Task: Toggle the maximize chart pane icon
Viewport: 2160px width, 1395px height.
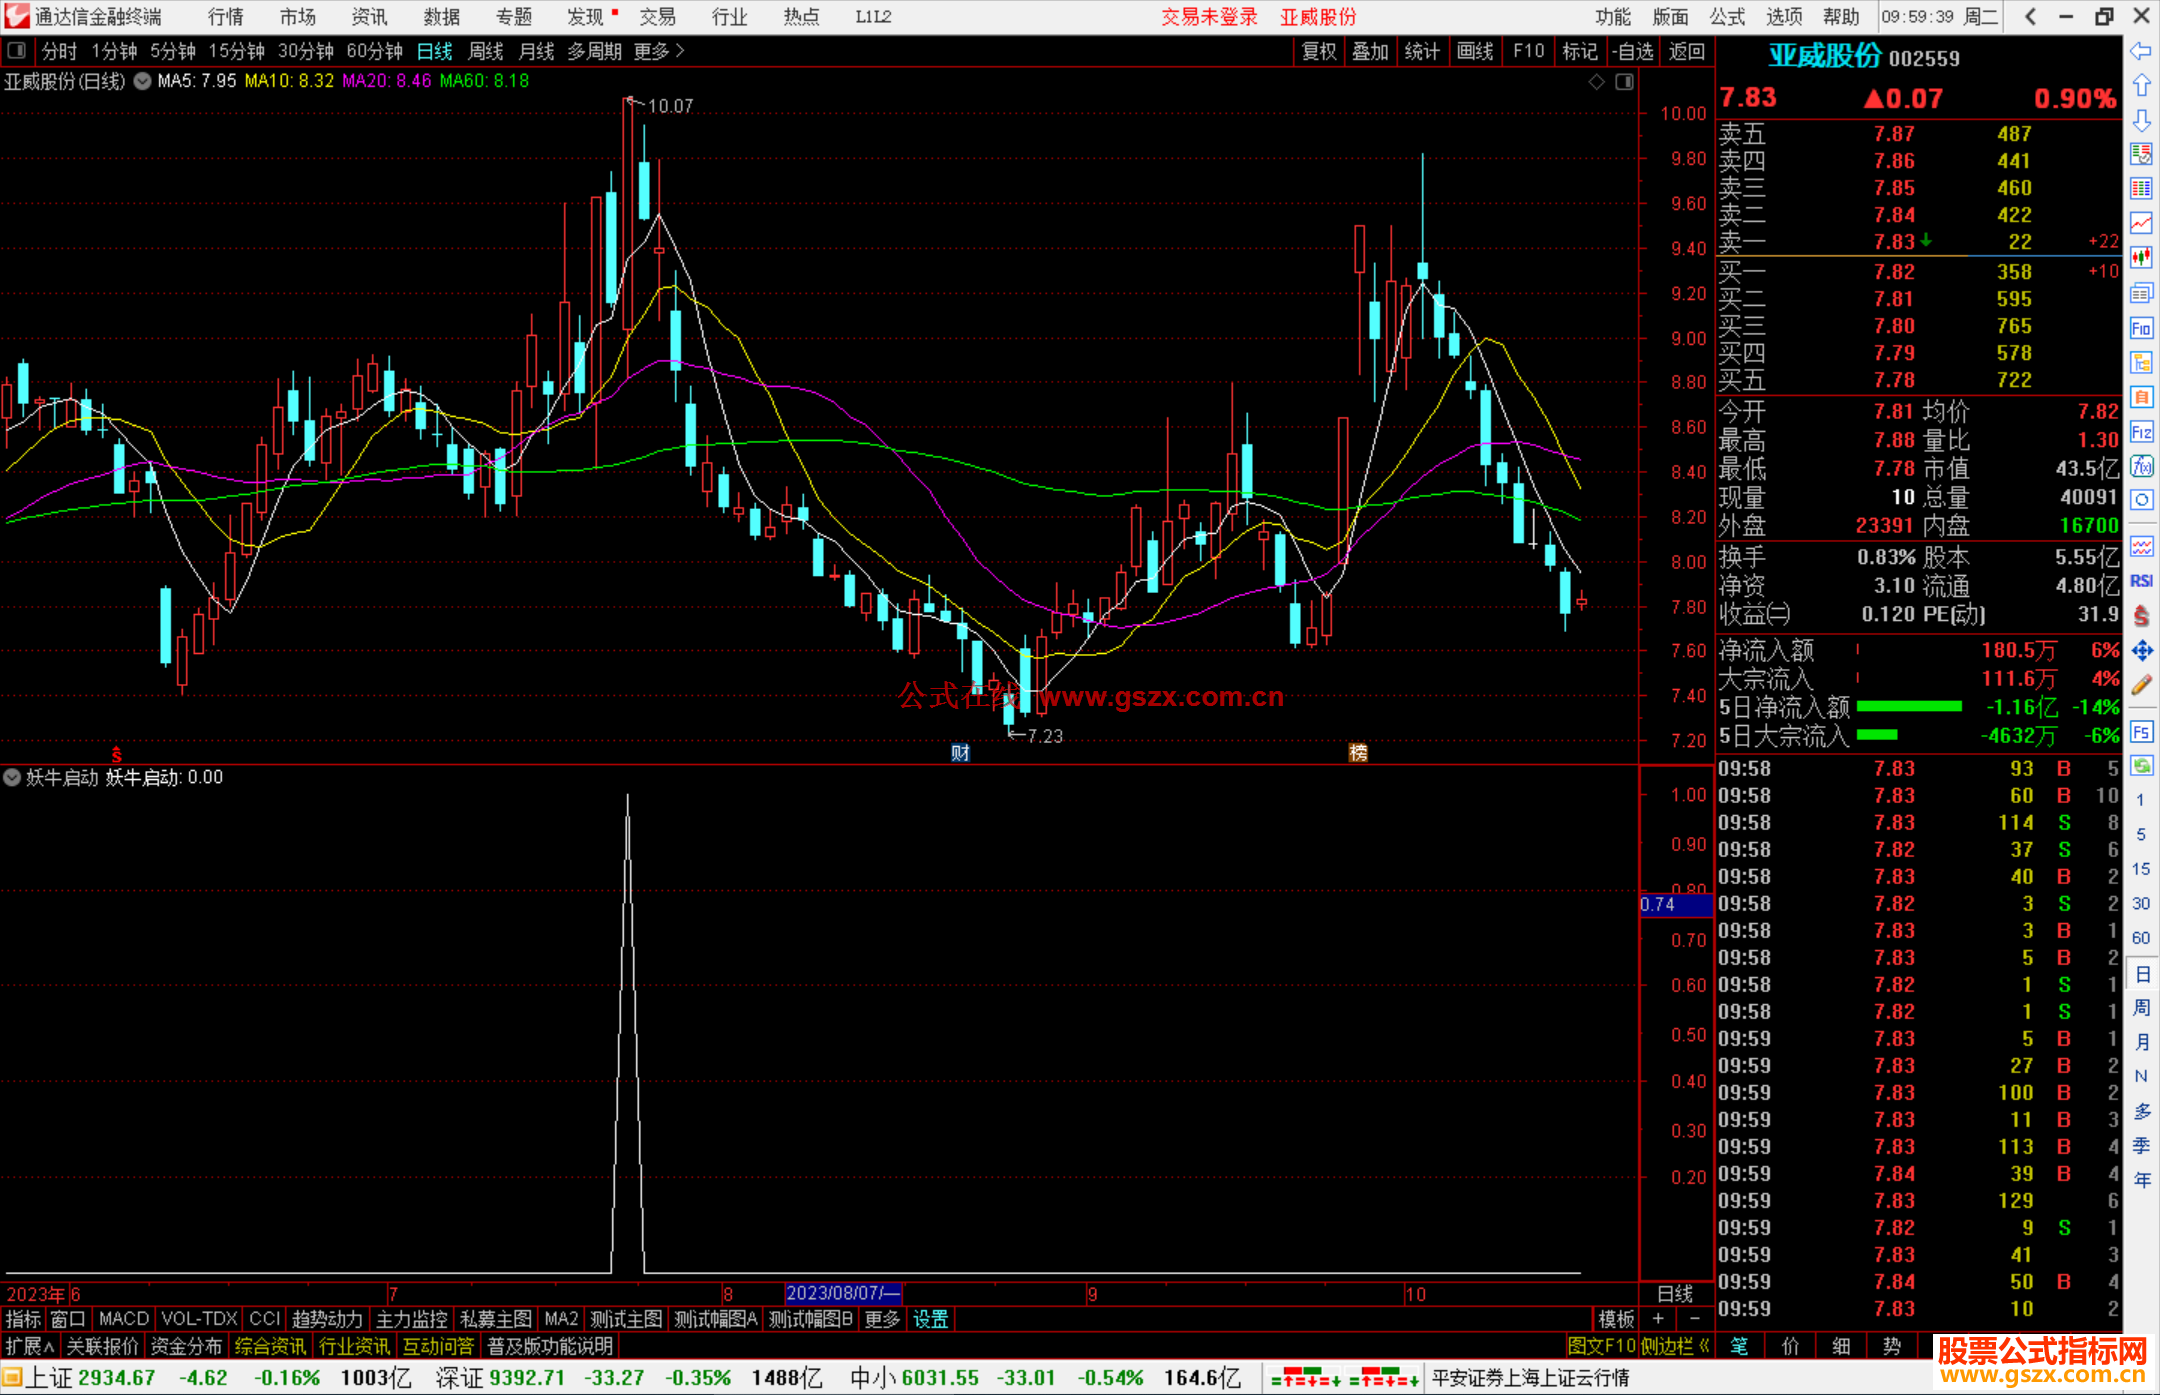Action: point(1624,82)
